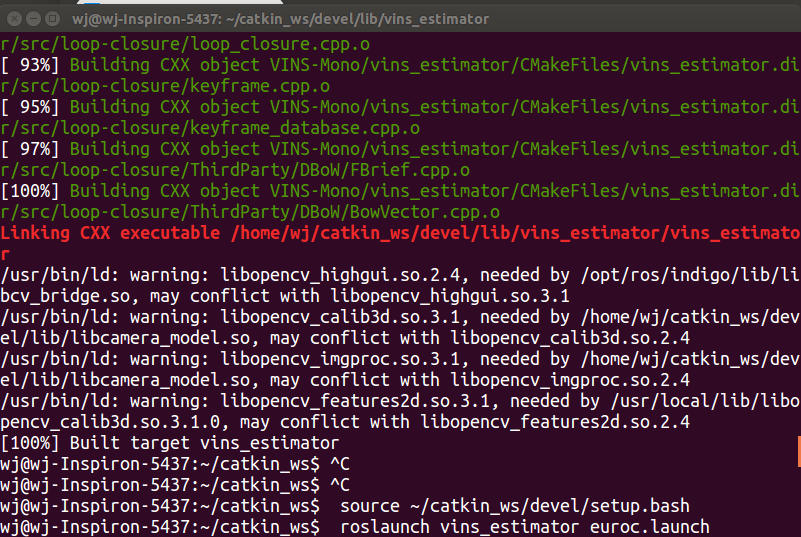Click the 'ThirdParty/DBoW/FBrief.cpp.o' line

coord(235,170)
